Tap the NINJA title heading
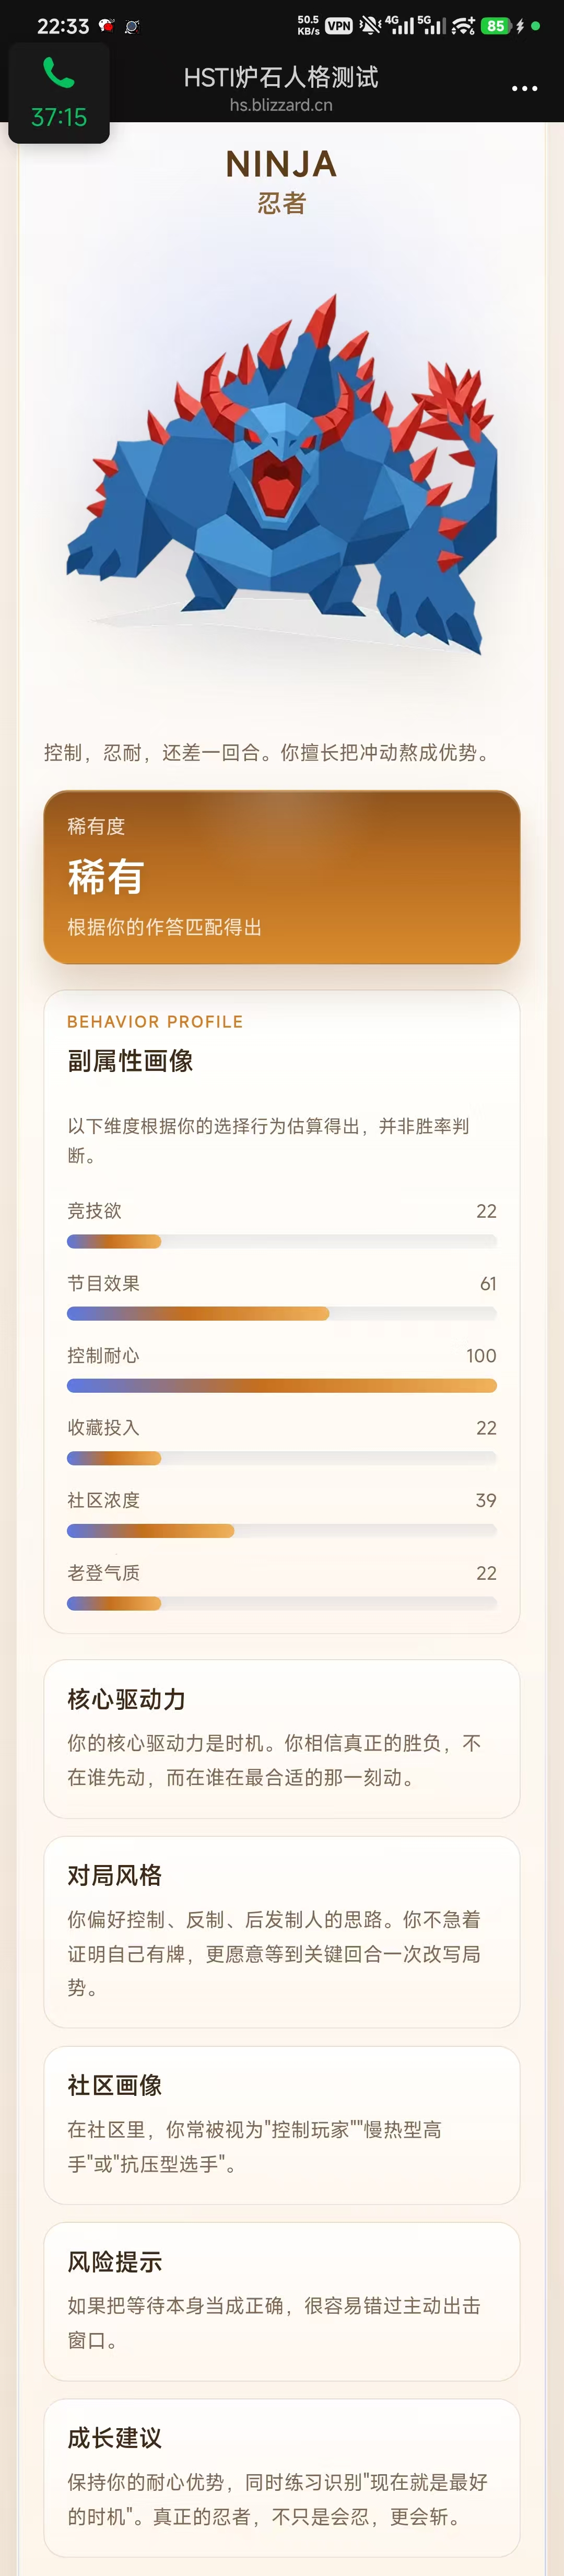The height and width of the screenshot is (2576, 564). [x=281, y=164]
